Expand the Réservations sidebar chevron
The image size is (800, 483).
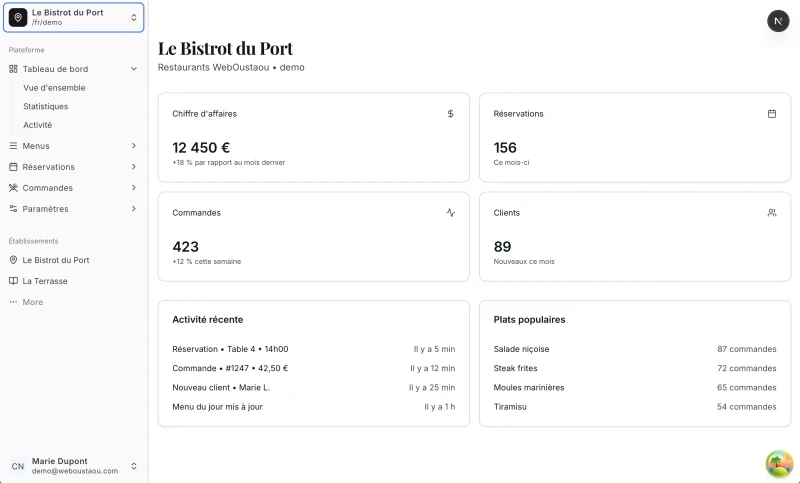click(134, 167)
